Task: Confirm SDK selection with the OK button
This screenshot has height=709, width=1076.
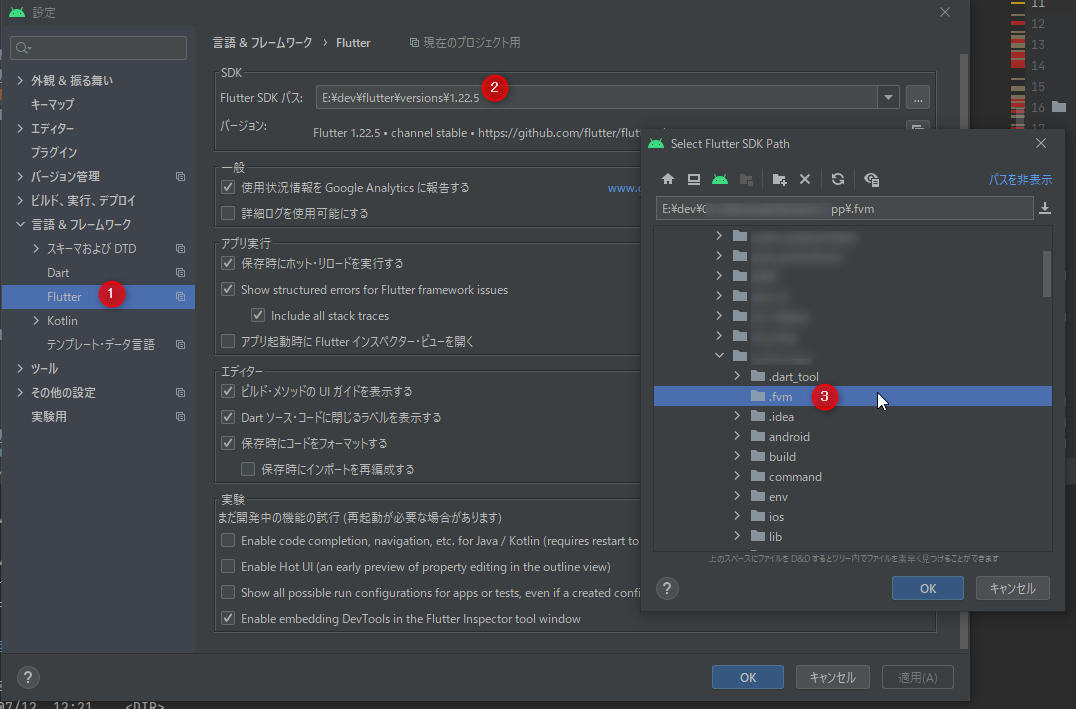Action: (926, 588)
